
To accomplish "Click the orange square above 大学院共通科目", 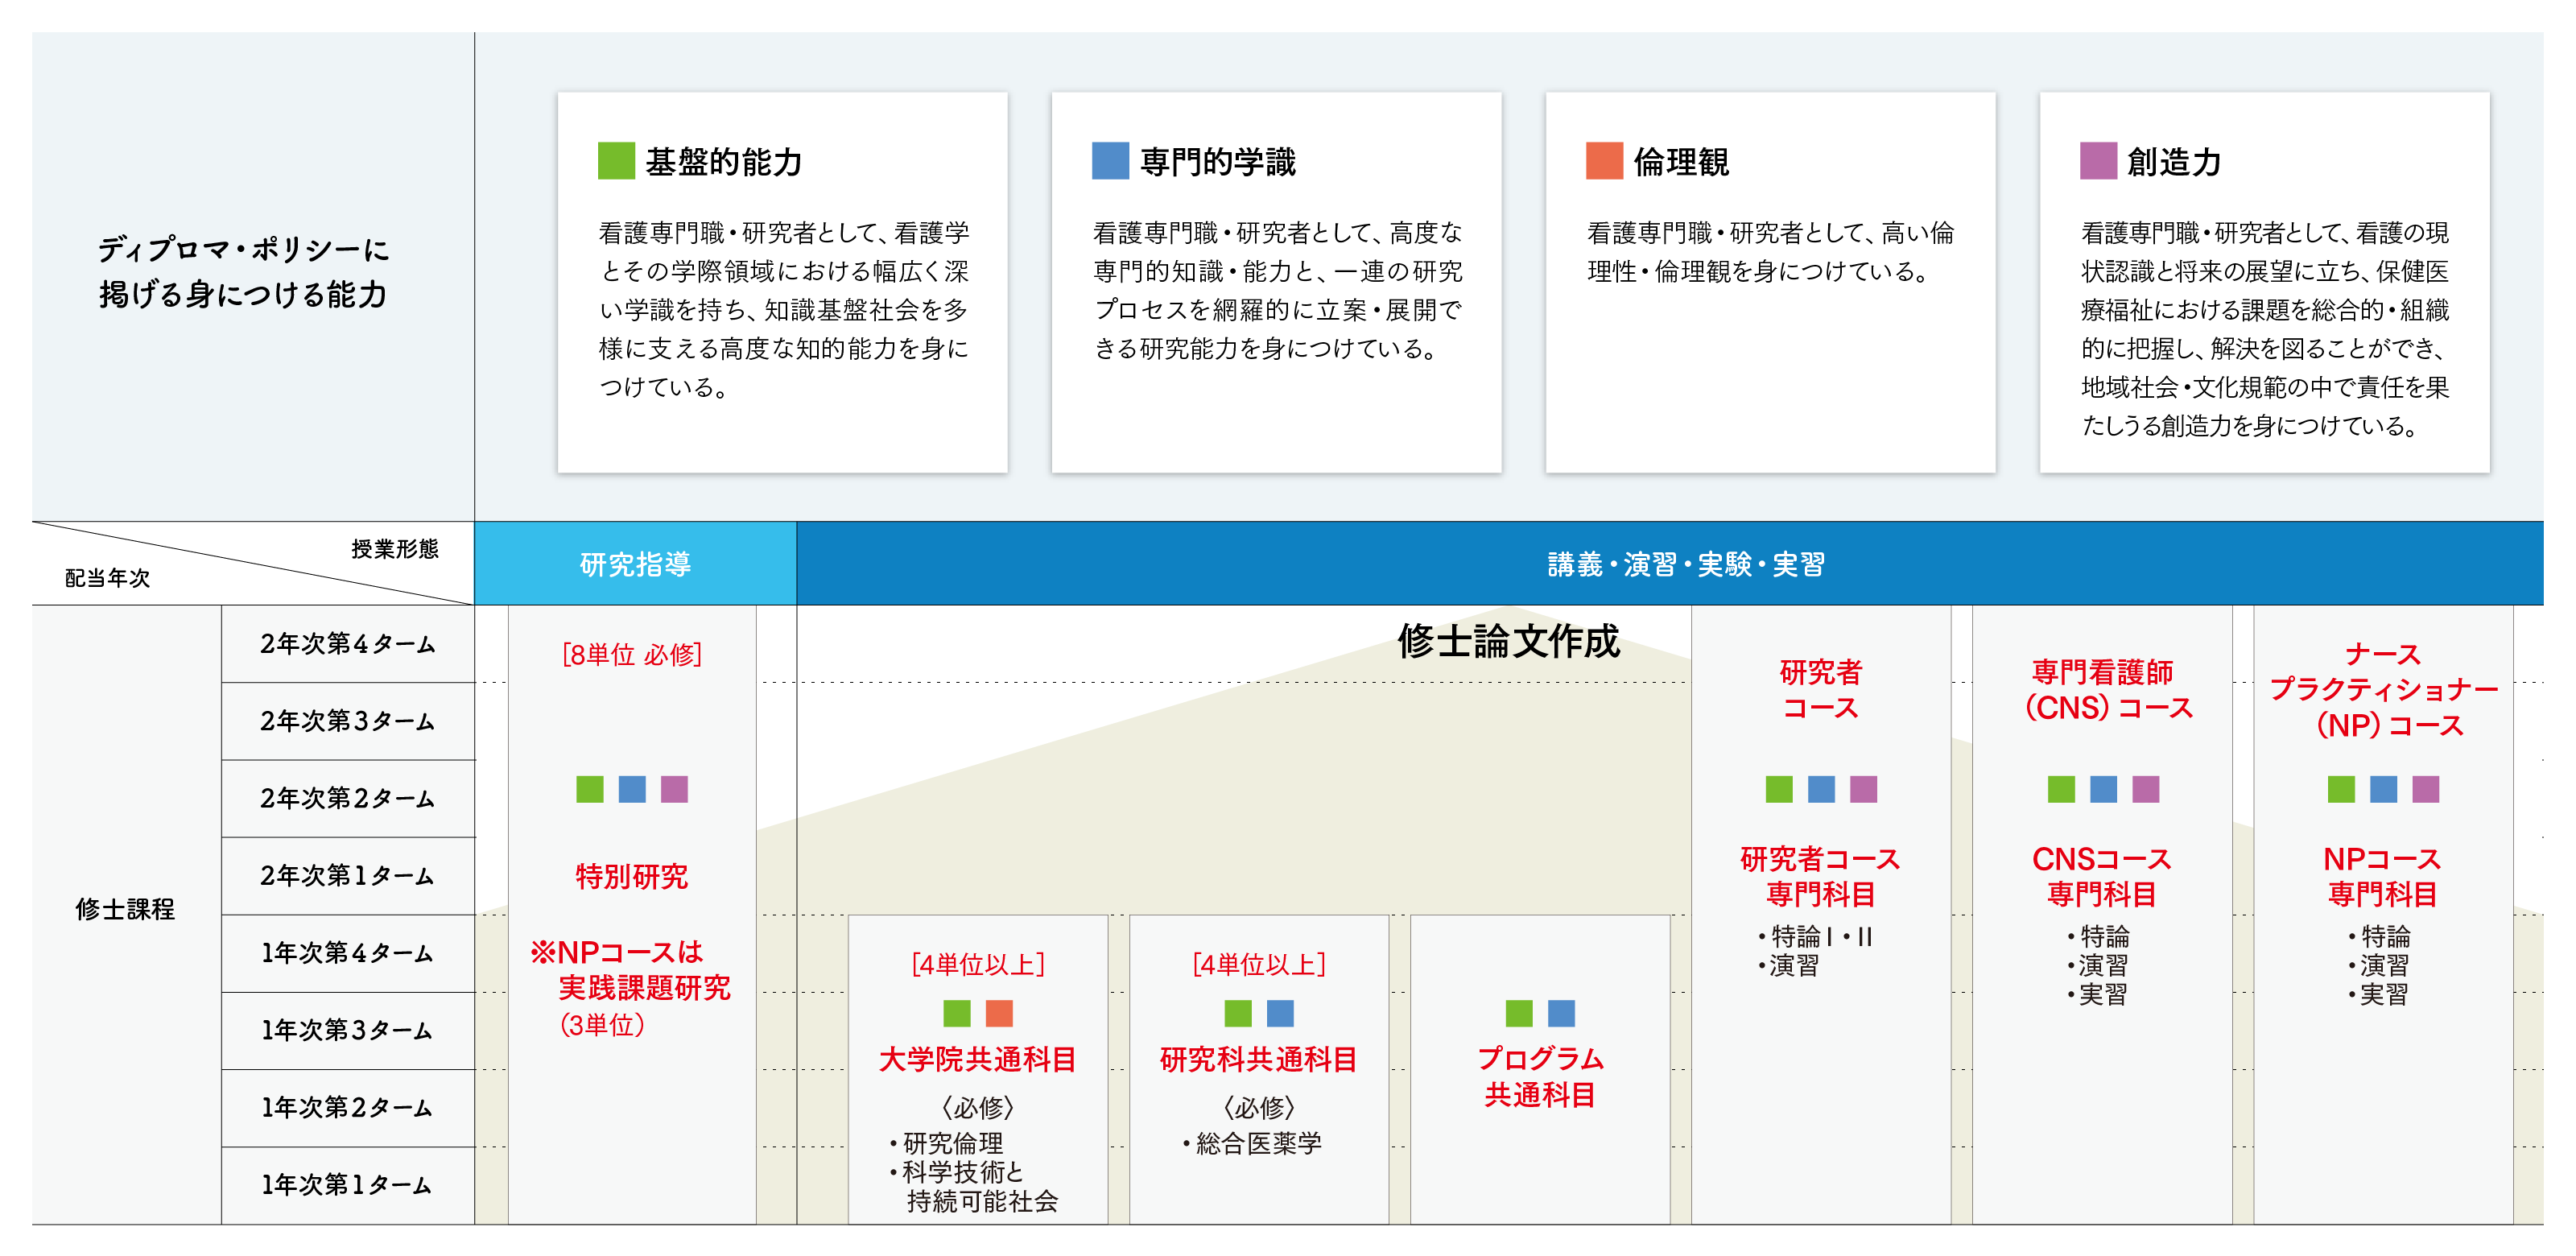I will click(x=999, y=1013).
